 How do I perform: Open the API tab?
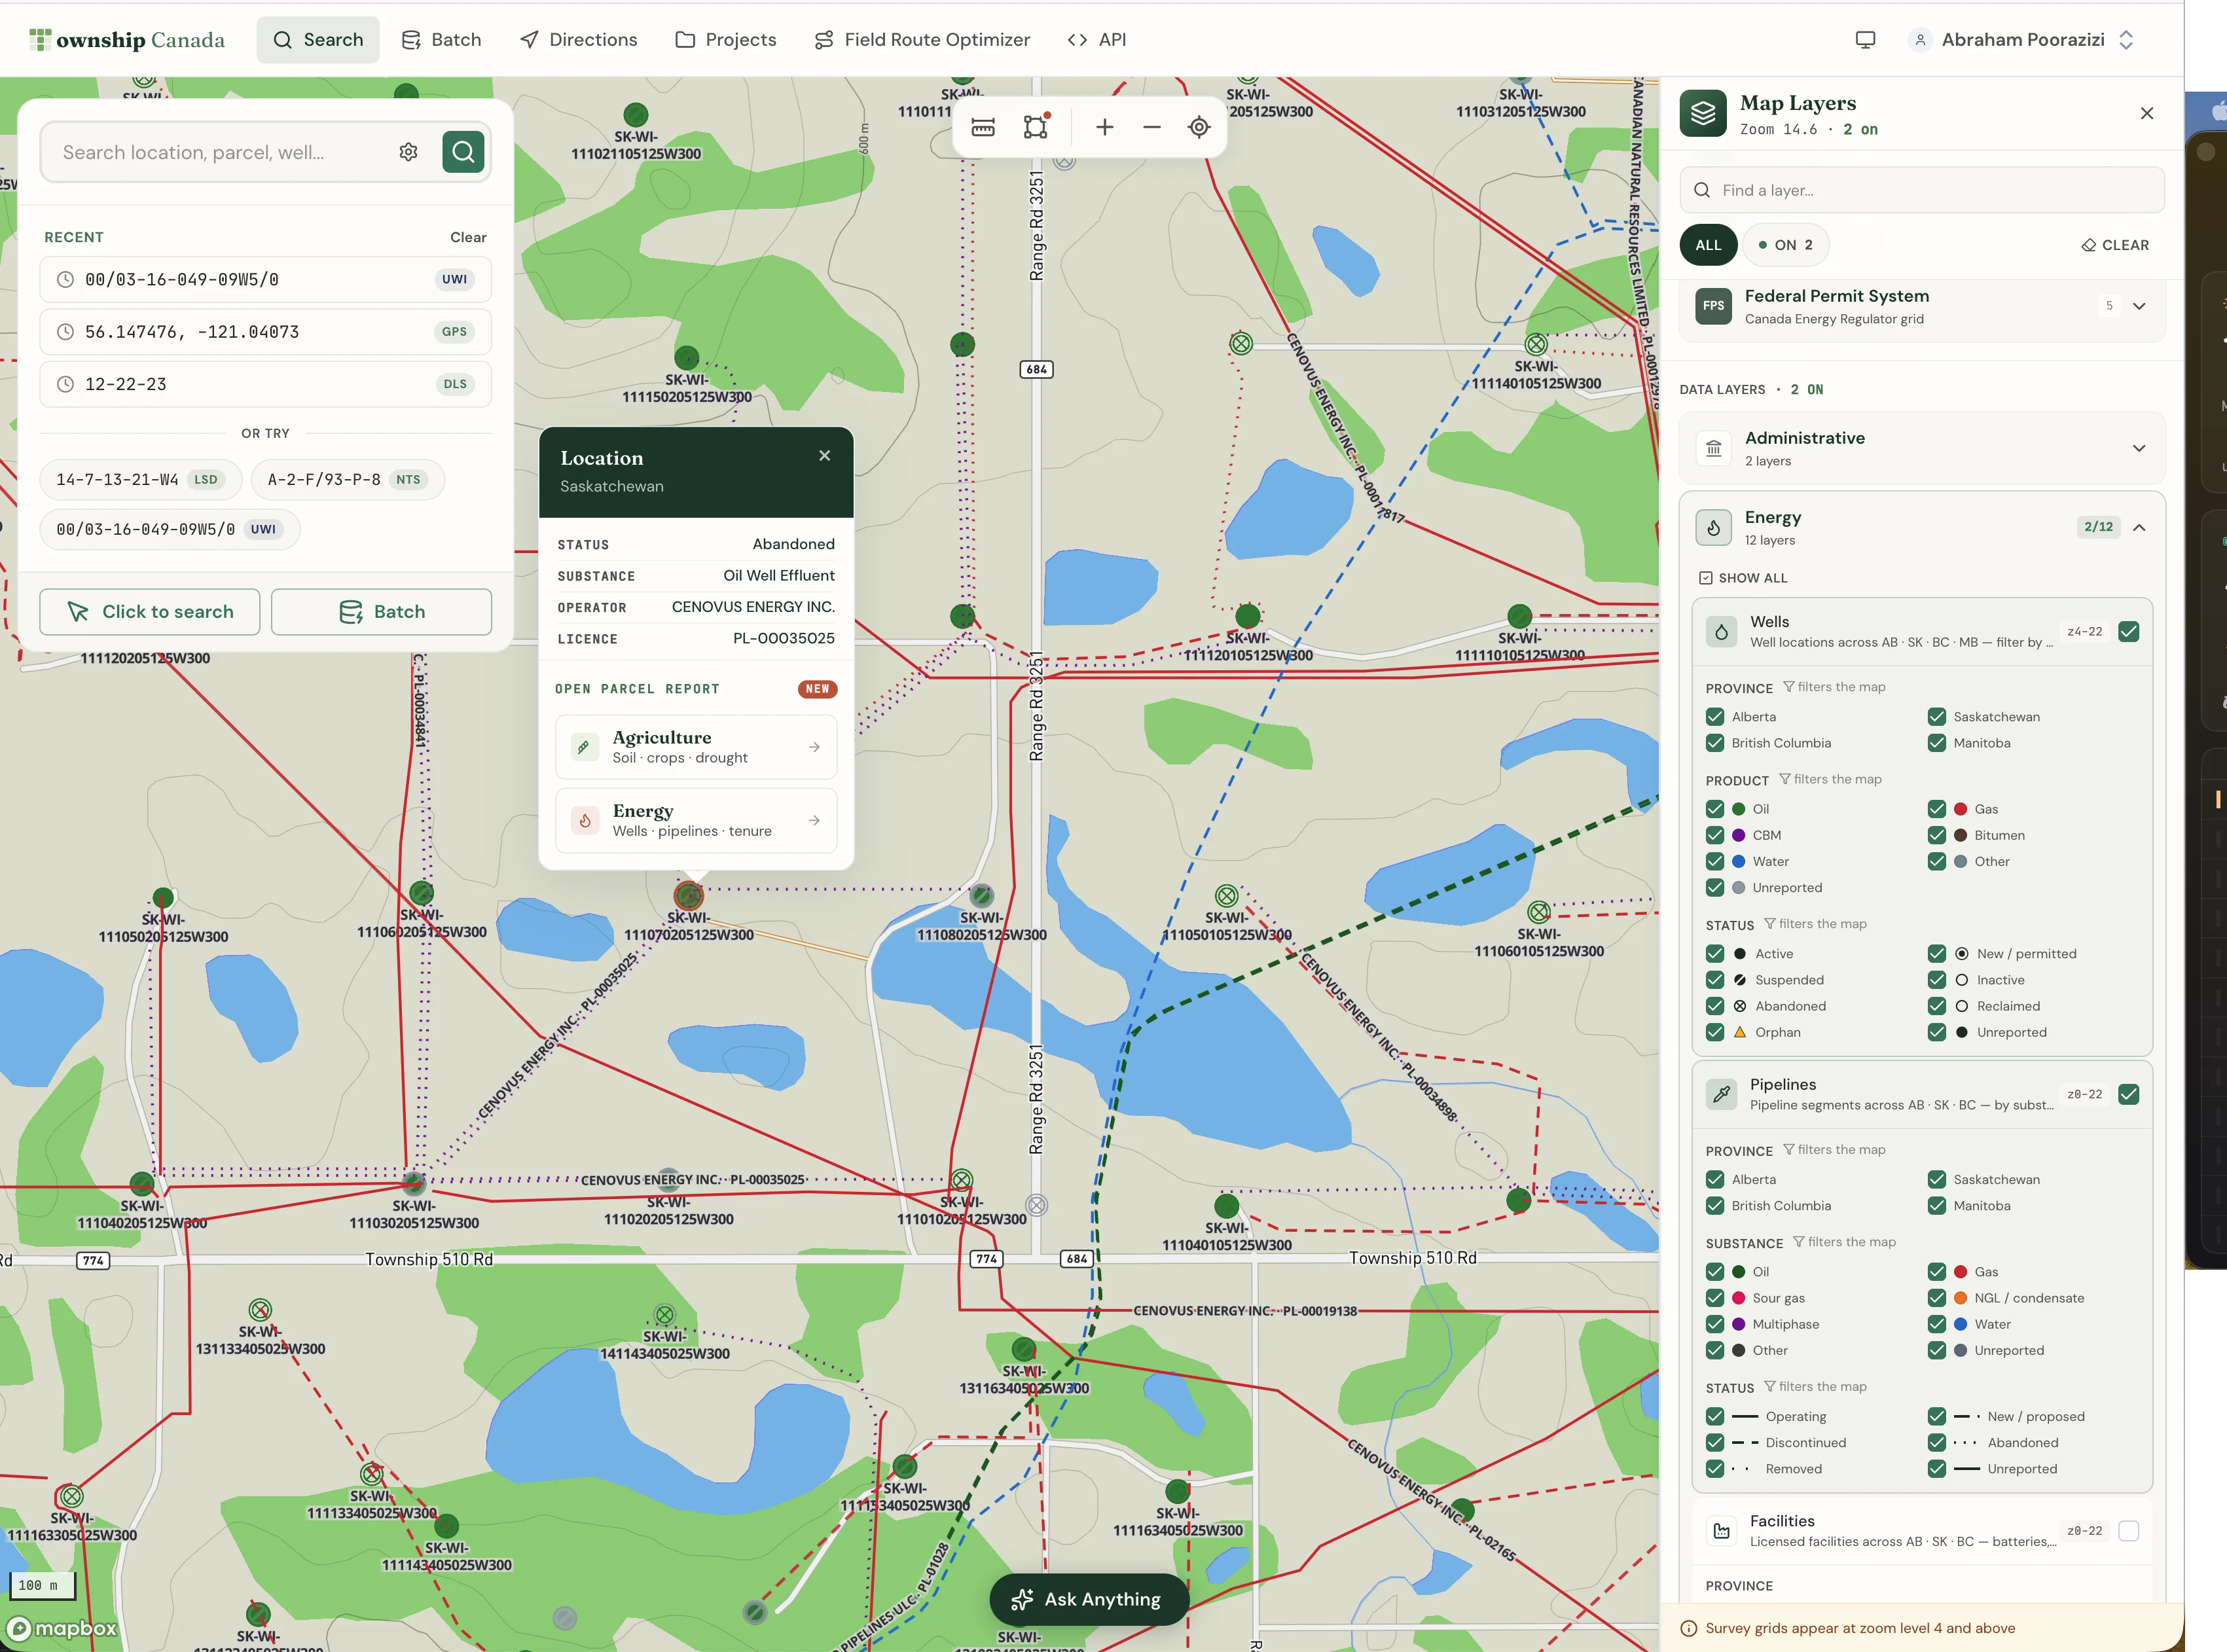[x=1097, y=40]
